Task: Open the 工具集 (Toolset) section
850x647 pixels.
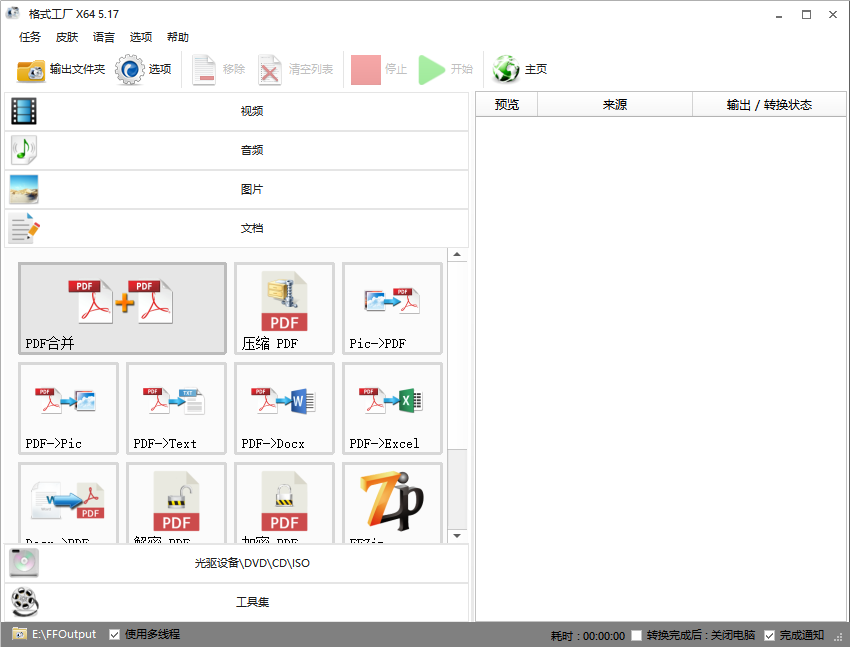Action: coord(250,602)
